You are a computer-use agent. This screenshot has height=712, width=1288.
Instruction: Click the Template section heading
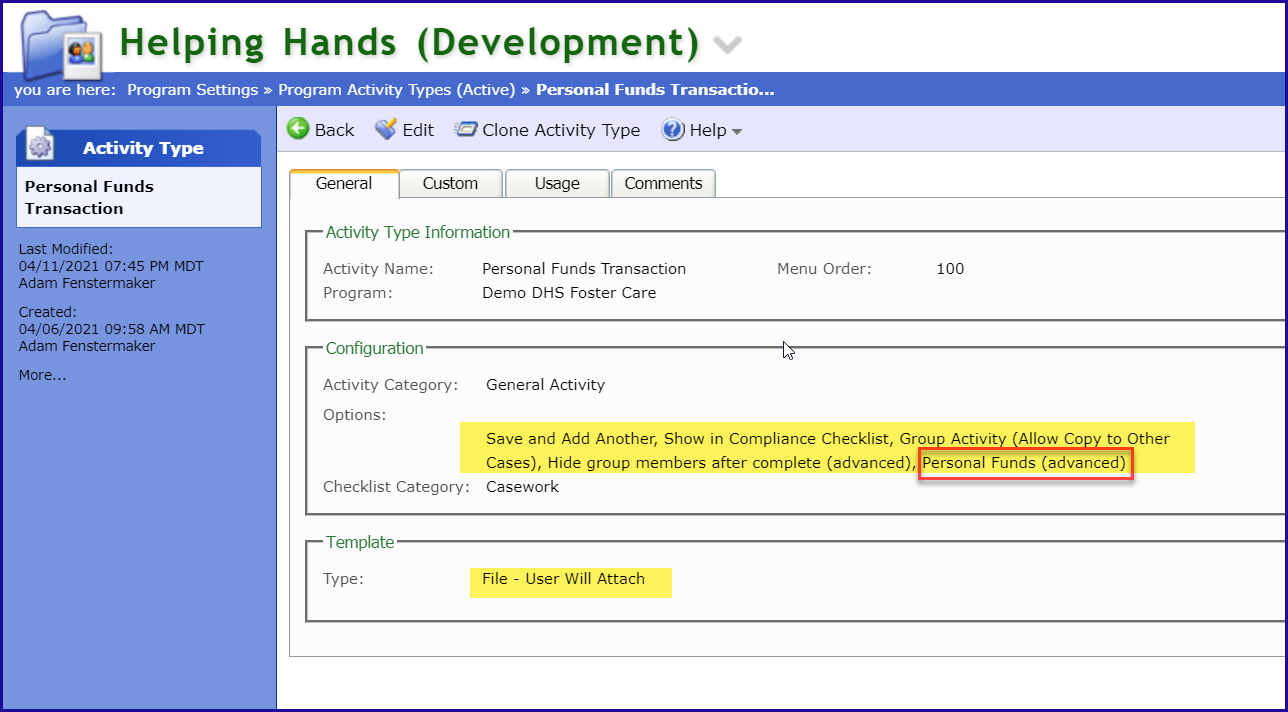(x=360, y=542)
